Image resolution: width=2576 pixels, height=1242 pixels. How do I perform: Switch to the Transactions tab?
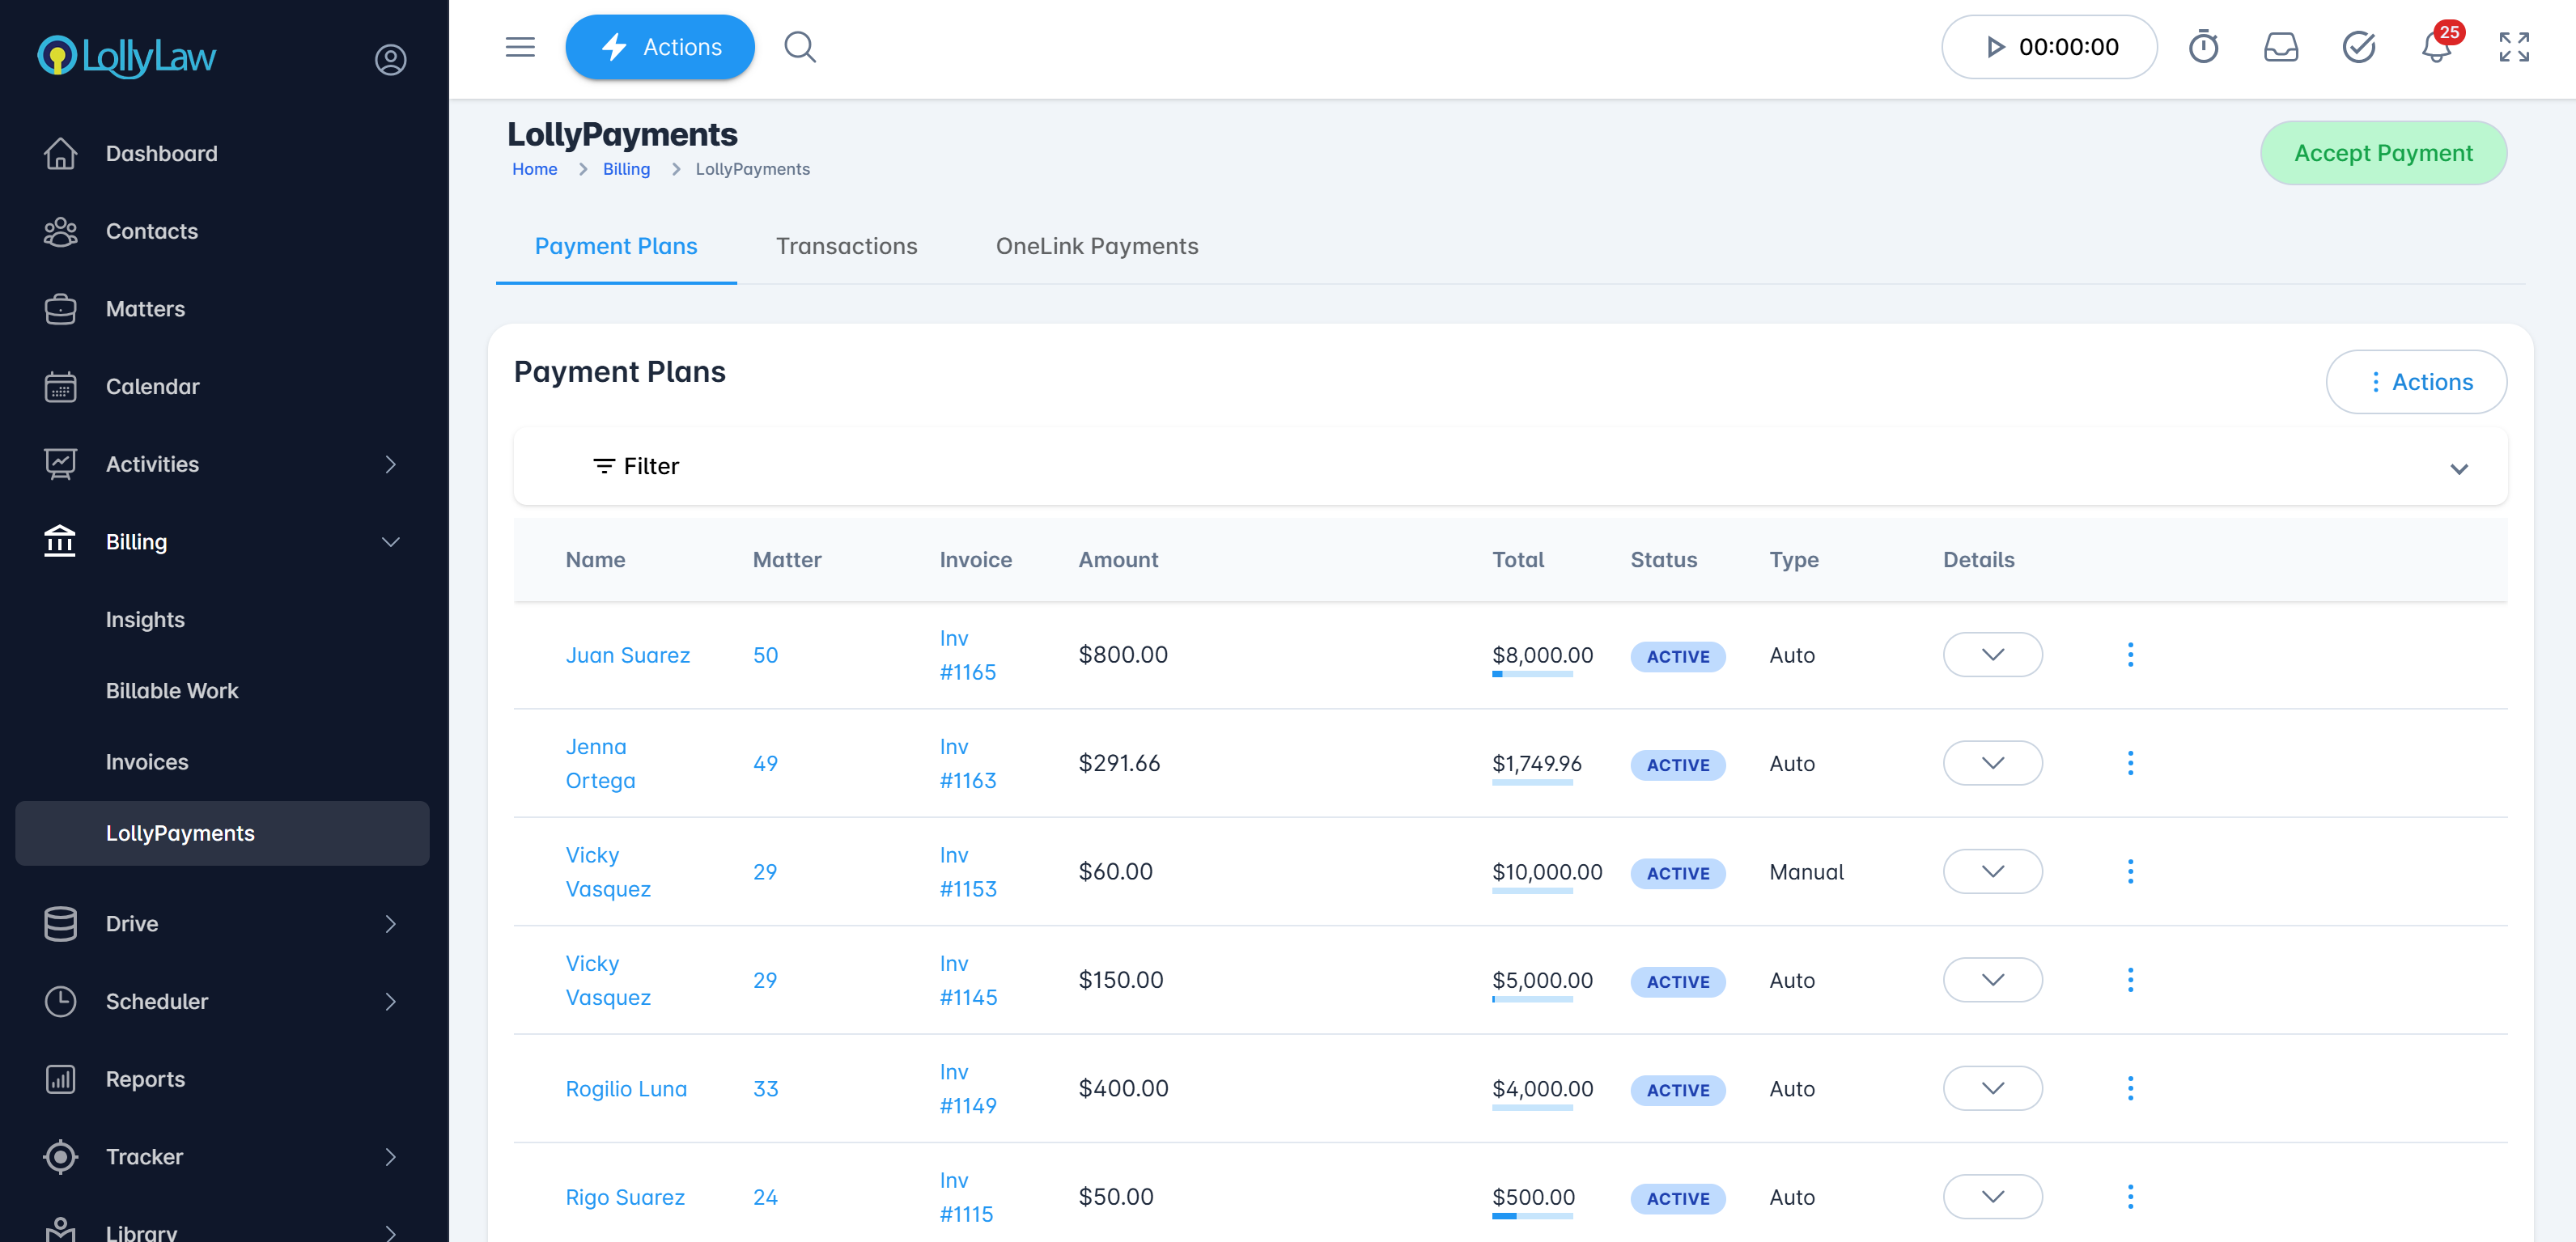(x=846, y=246)
